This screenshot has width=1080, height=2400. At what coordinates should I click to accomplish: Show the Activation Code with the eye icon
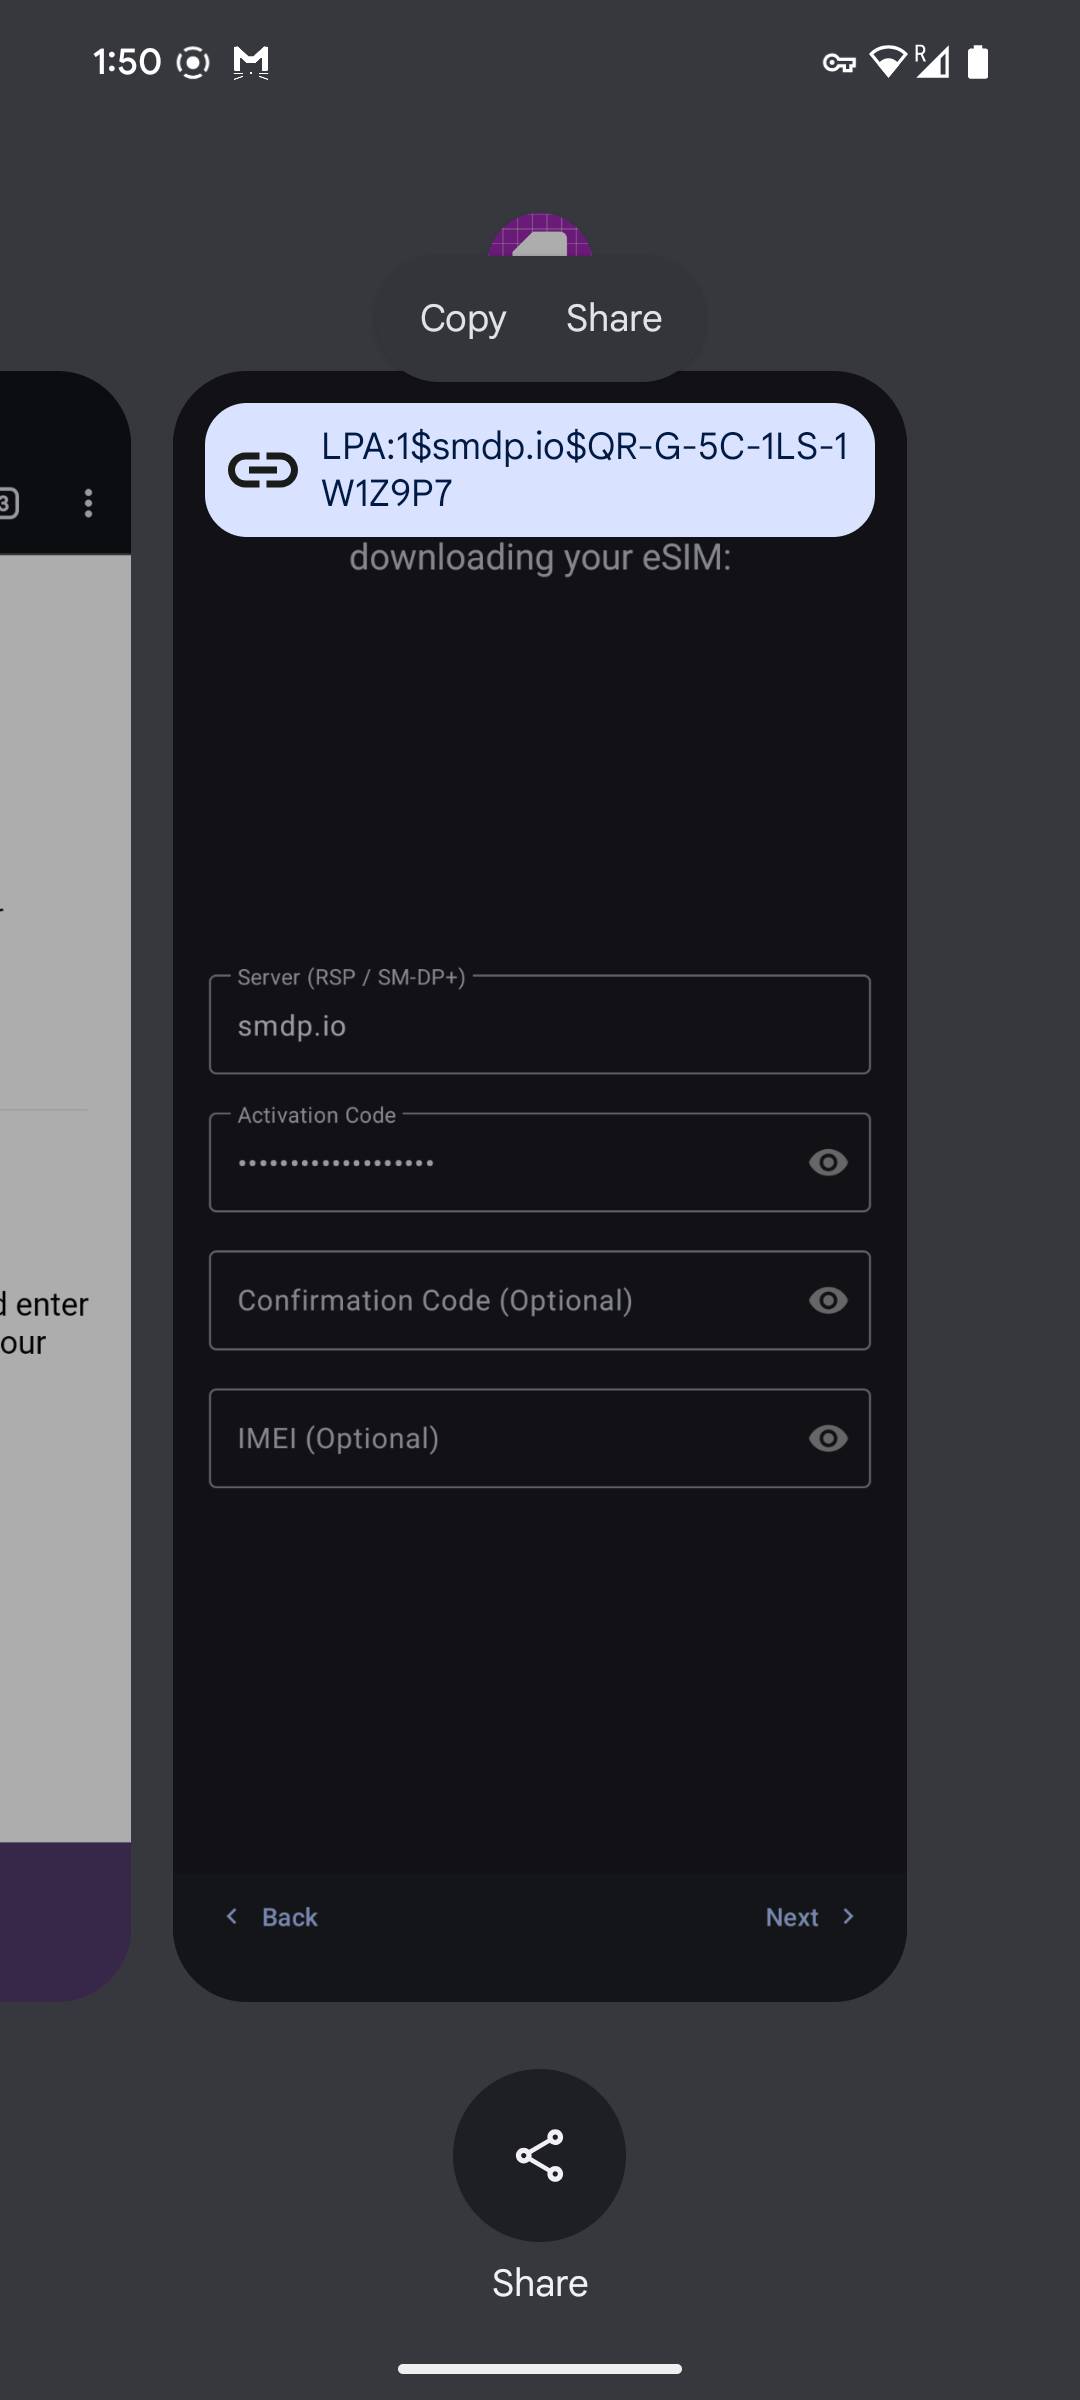point(828,1162)
